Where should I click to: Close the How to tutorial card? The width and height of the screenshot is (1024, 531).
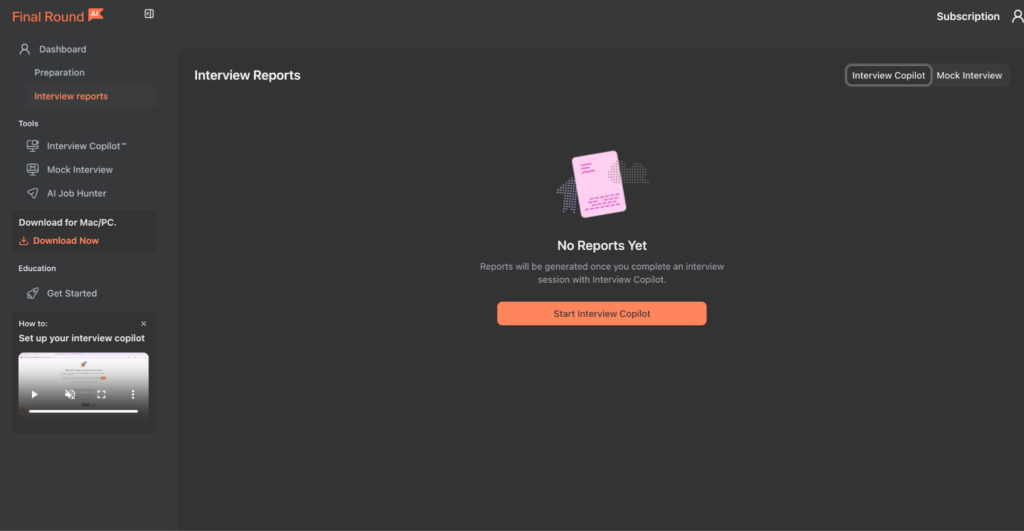[x=144, y=323]
